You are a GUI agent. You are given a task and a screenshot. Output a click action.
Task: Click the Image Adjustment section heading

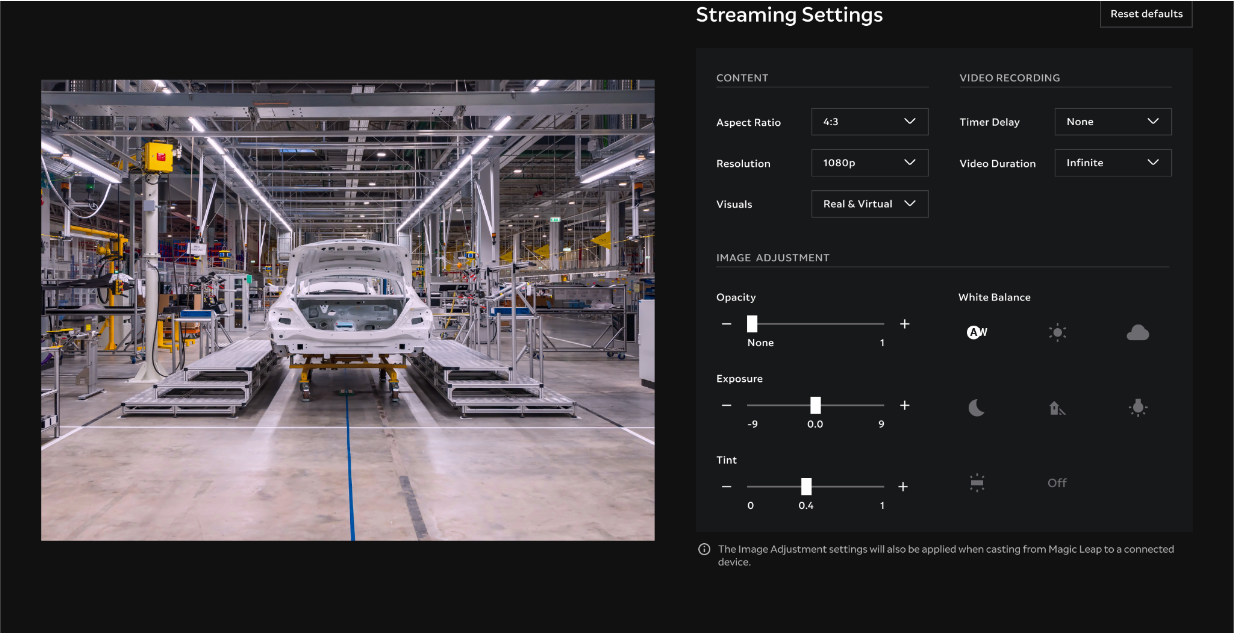[x=772, y=257]
